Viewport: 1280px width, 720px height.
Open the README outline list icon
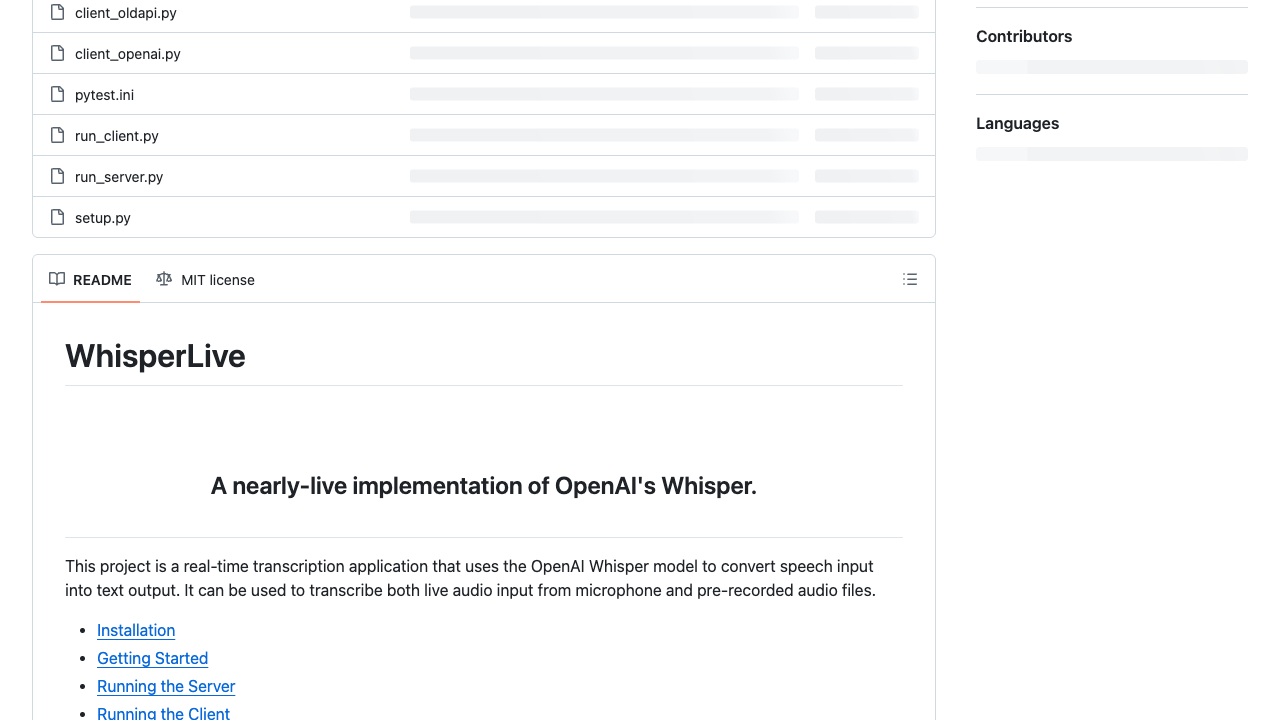click(x=910, y=279)
